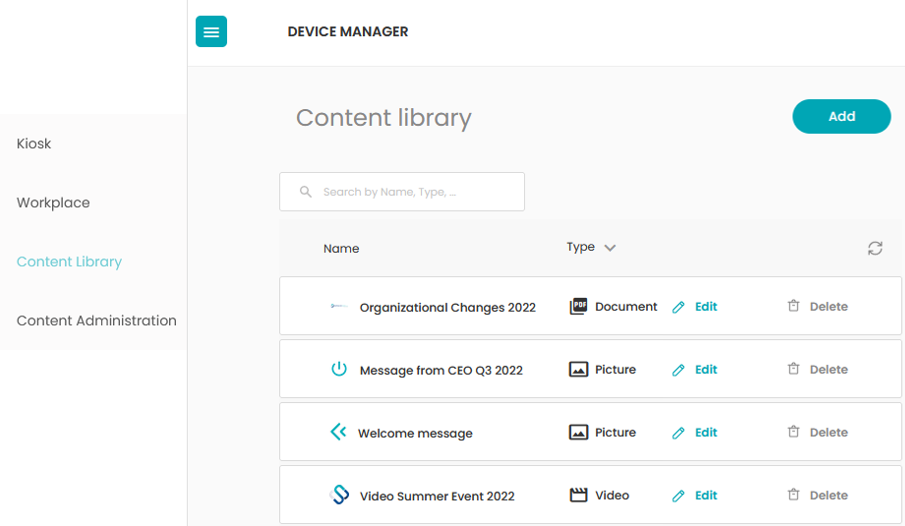
Task: Click the PDF document type icon
Action: (578, 306)
